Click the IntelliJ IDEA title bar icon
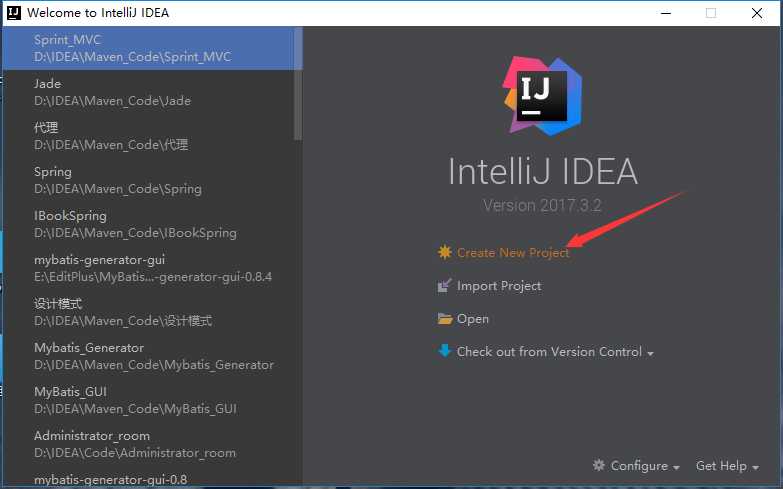 [14, 12]
